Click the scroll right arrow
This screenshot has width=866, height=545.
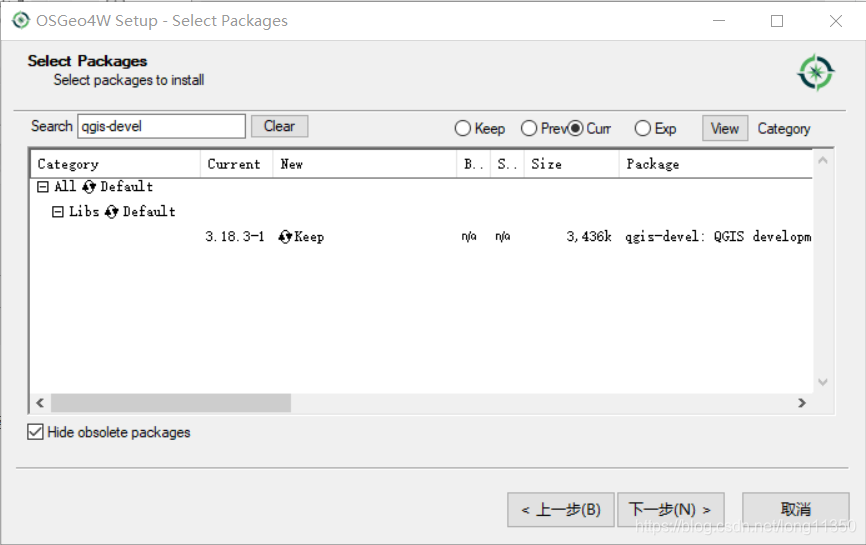(802, 403)
